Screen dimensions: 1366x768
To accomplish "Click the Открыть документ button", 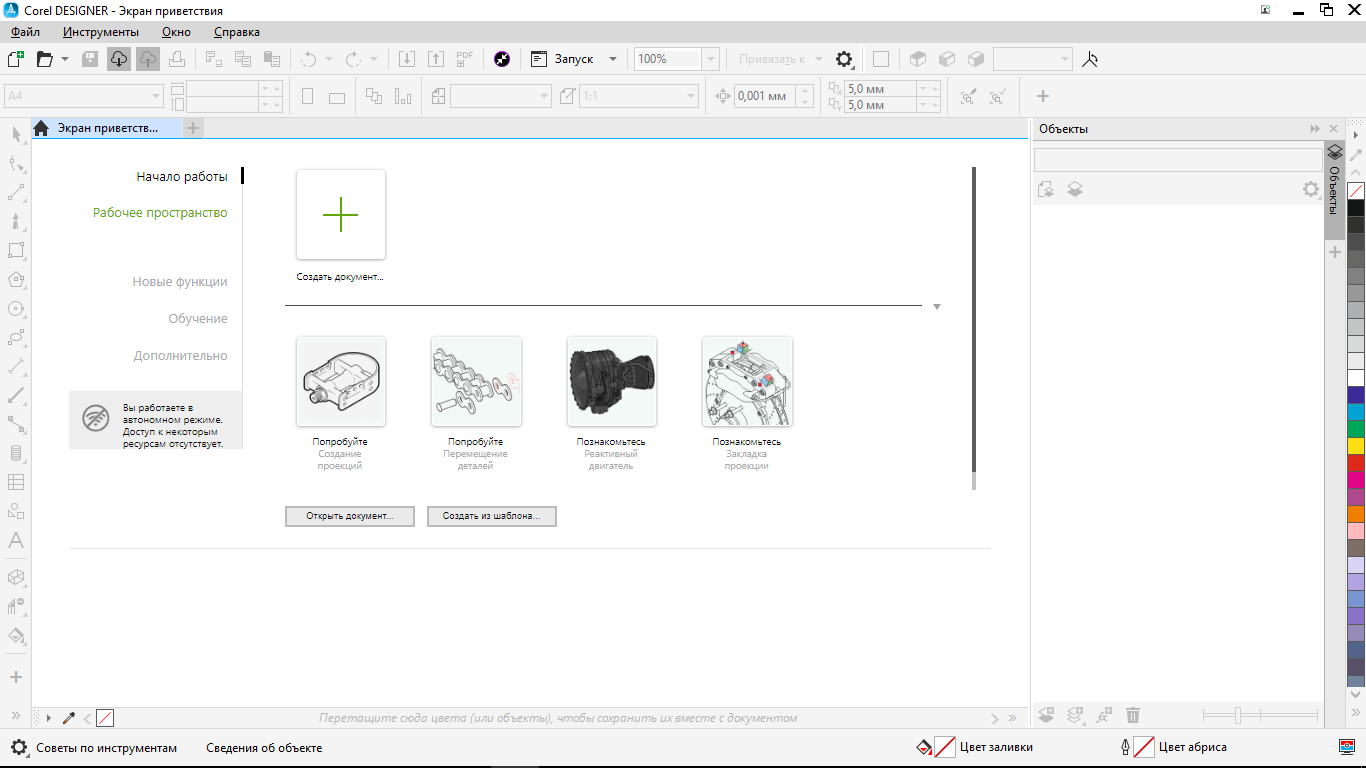I will tap(350, 516).
